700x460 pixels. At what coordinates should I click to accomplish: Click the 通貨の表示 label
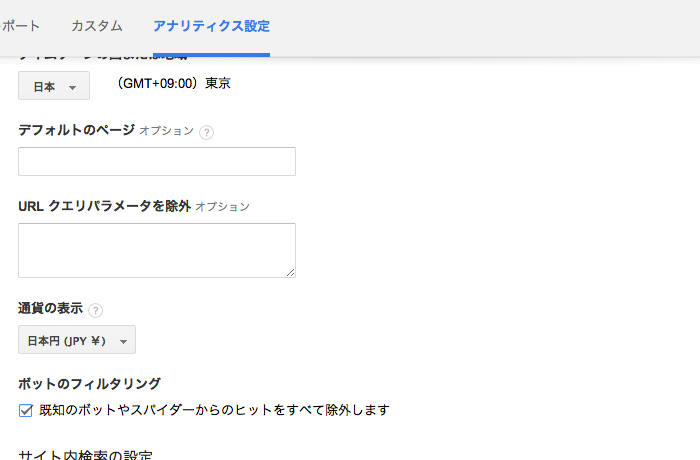click(x=50, y=309)
